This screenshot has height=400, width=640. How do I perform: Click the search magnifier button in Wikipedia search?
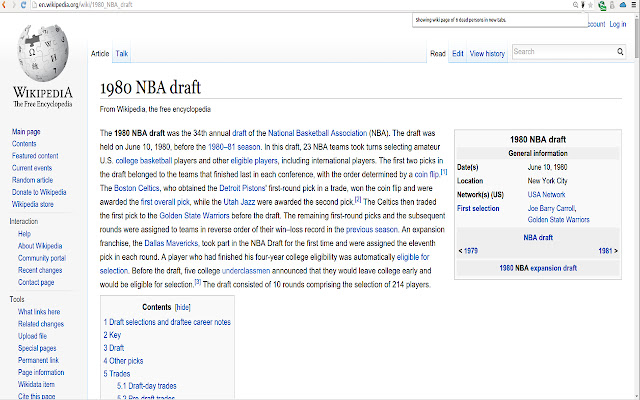point(620,51)
